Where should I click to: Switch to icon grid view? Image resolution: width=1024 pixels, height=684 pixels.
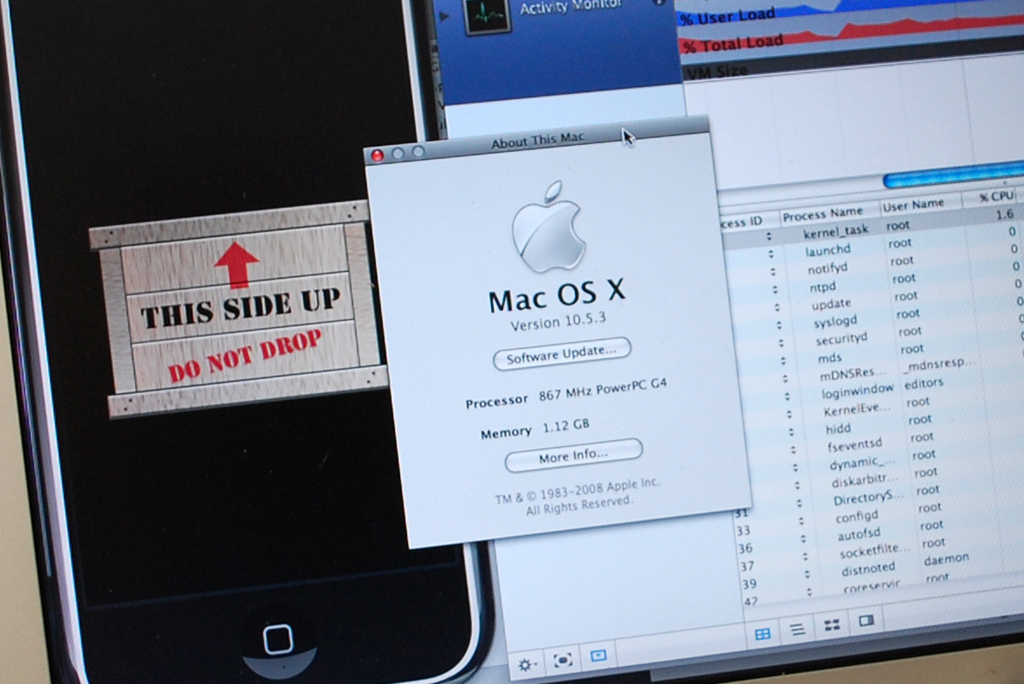coord(762,634)
